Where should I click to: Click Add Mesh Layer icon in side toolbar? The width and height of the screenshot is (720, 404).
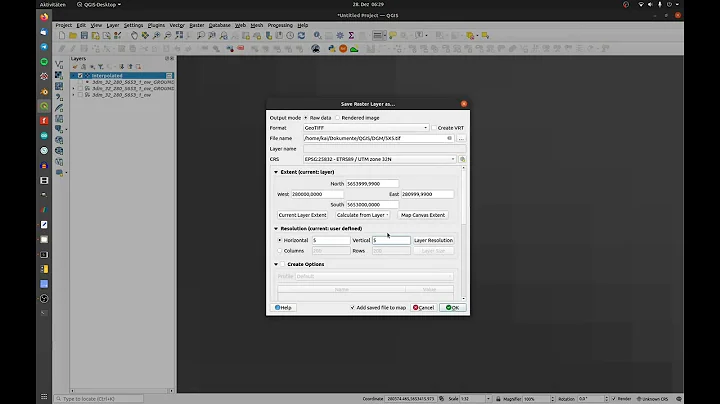point(59,86)
